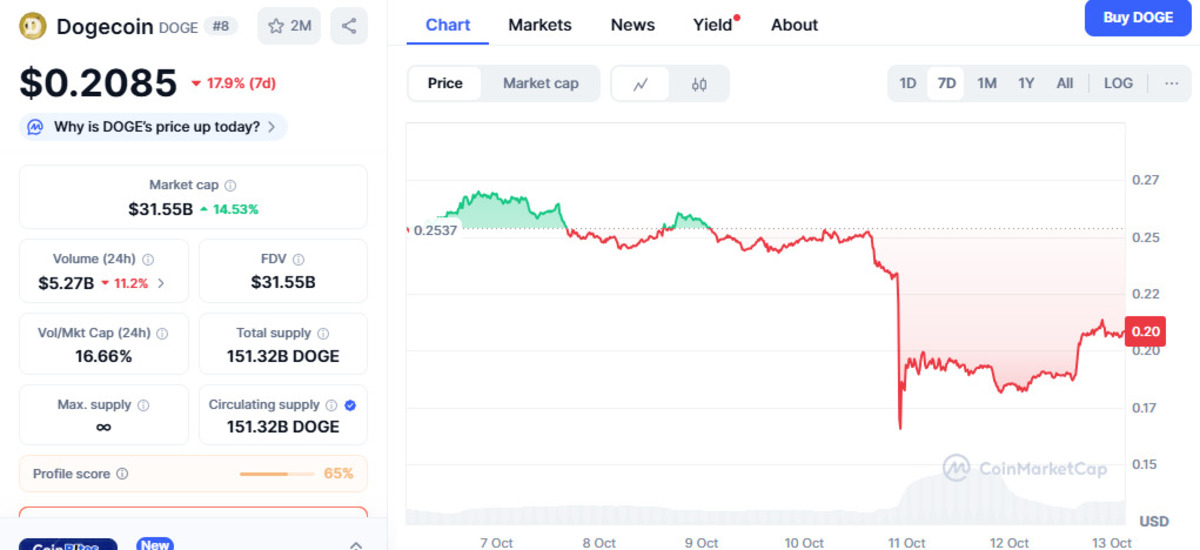The height and width of the screenshot is (550, 1200).
Task: Add Dogecoin to watchlist via star button
Action: coord(289,26)
